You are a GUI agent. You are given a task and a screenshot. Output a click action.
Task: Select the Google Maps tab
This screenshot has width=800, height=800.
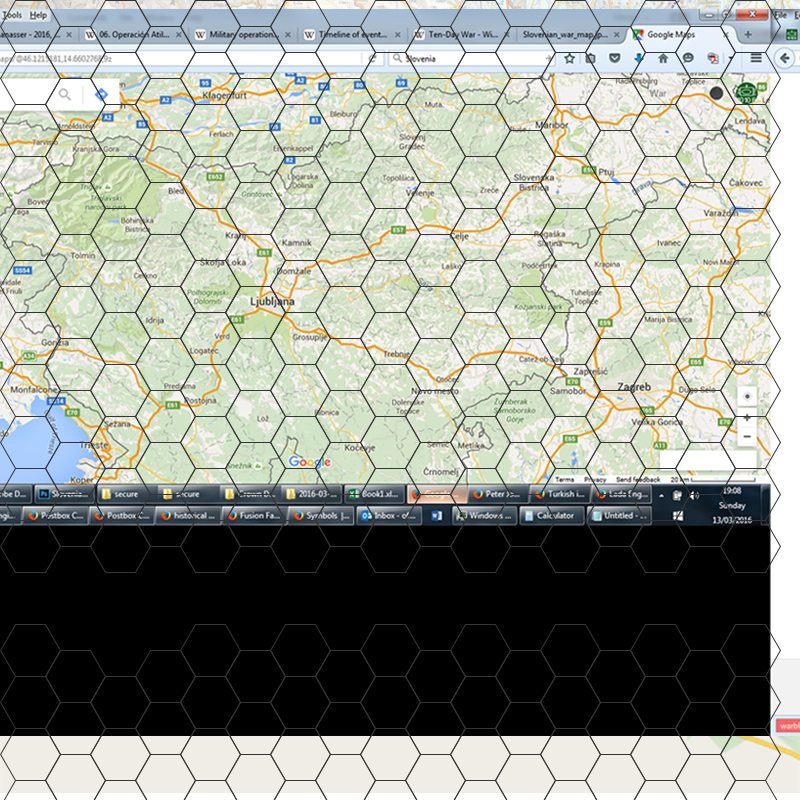(x=679, y=35)
